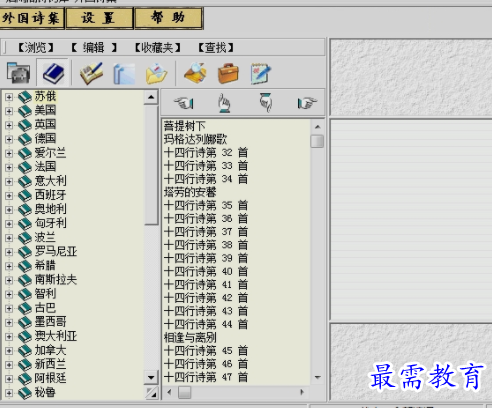Click the hand pointing up icon
Screen dimensions: 492x408
pyautogui.click(x=224, y=102)
